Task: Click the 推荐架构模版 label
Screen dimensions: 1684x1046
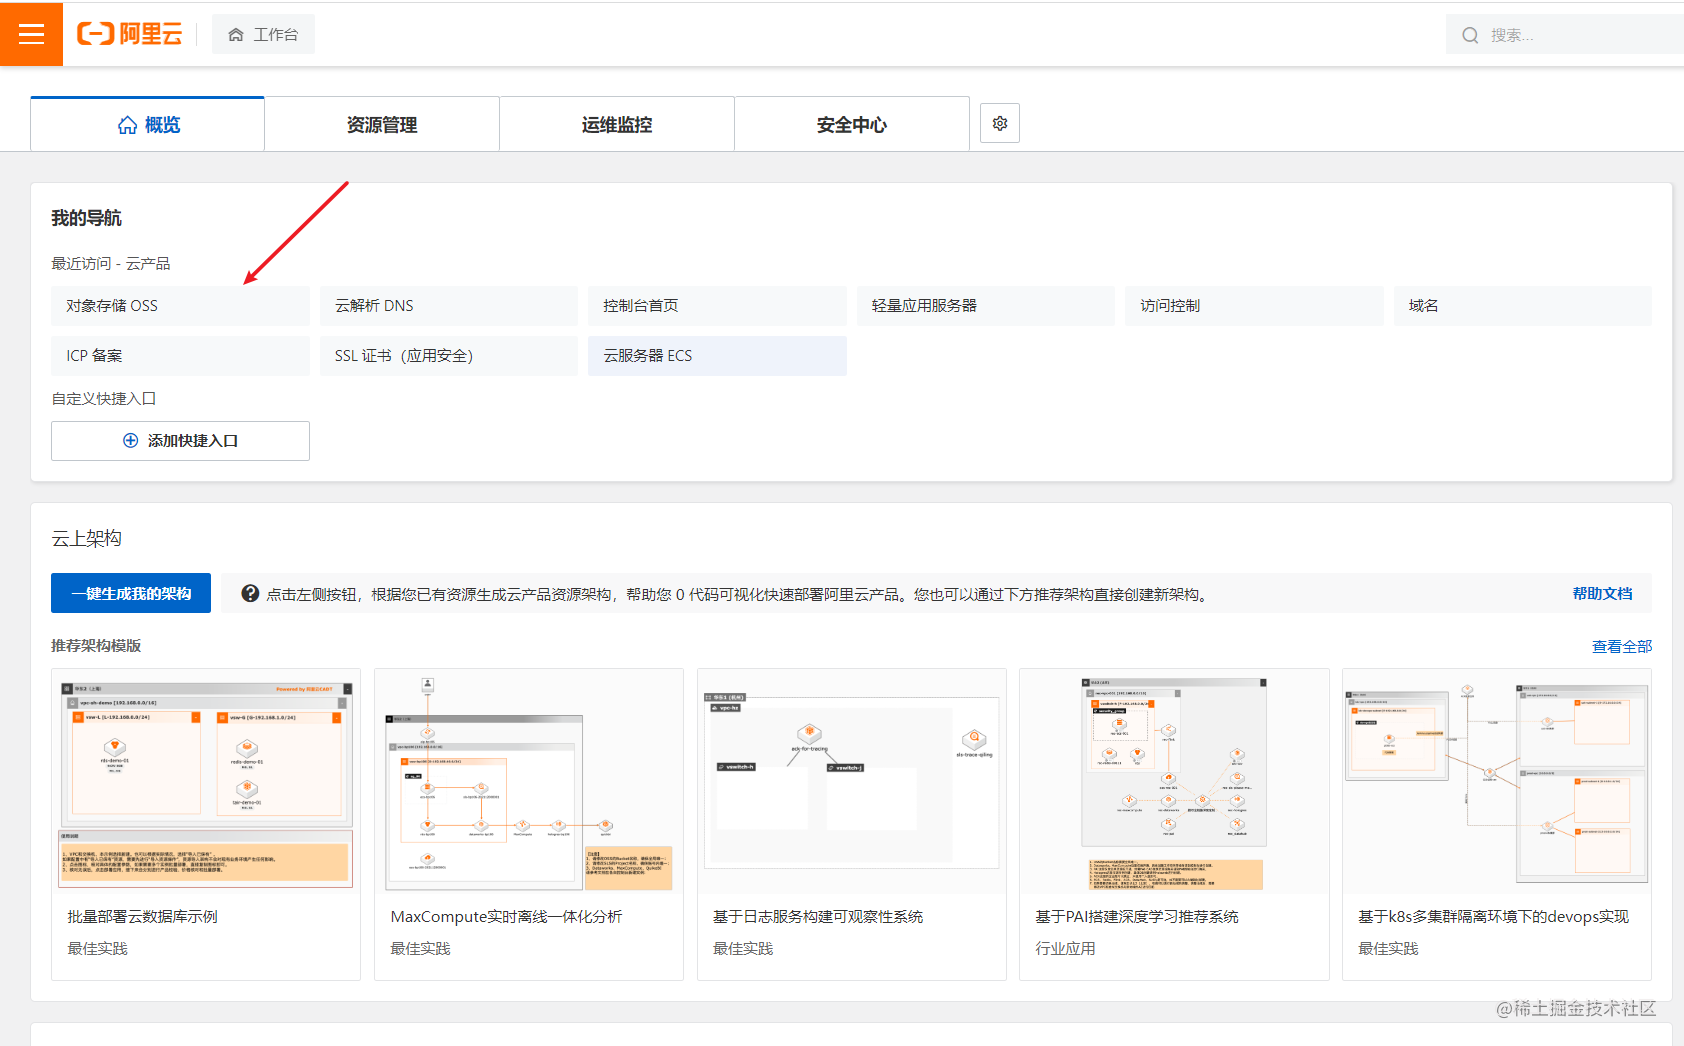Action: point(96,646)
